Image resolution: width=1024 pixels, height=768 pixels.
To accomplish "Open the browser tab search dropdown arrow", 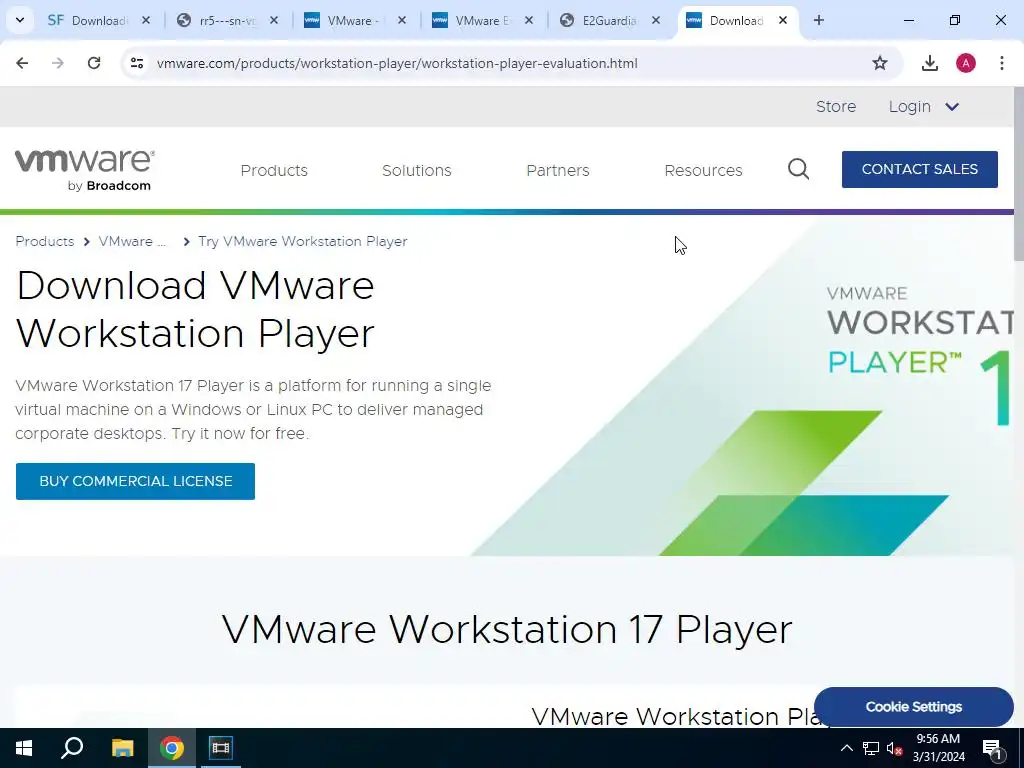I will pos(20,20).
